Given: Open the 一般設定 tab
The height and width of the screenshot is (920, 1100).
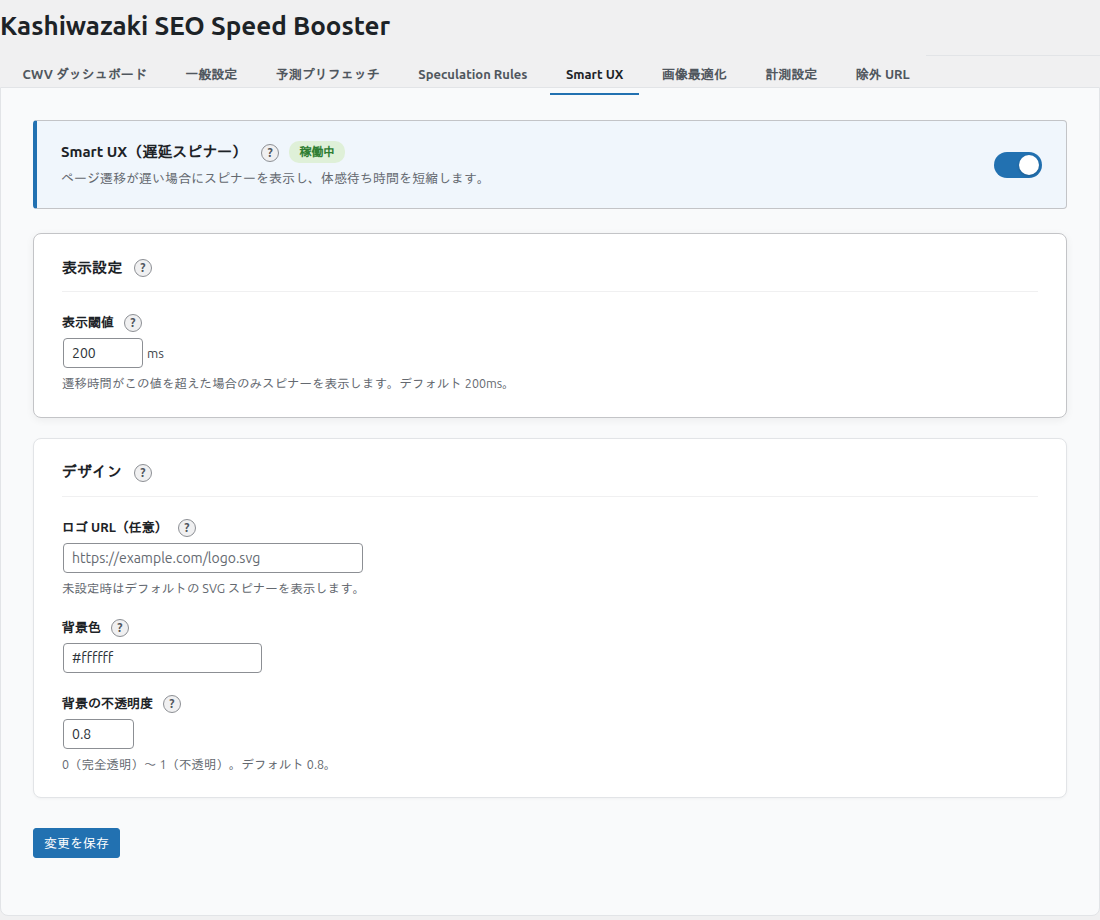Looking at the screenshot, I should coord(211,73).
